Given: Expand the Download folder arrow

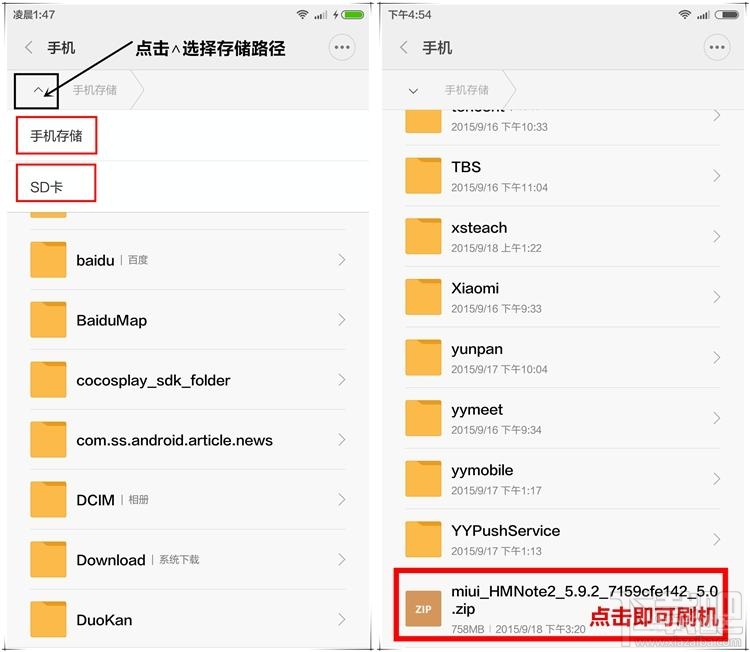Looking at the screenshot, I should tap(342, 559).
